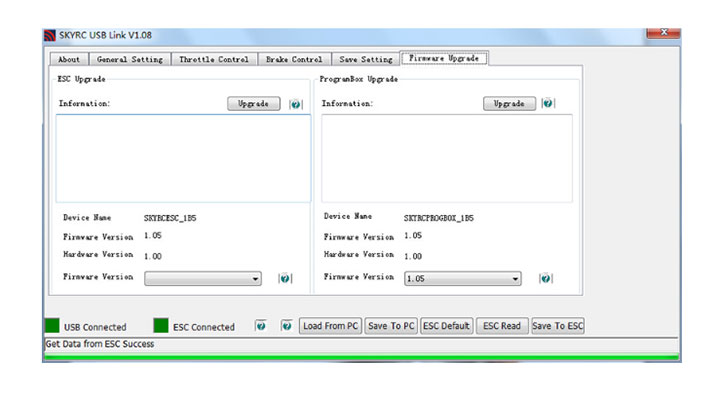This screenshot has width=717, height=397.
Task: Click the SKYRC app logo in title bar
Action: click(49, 35)
